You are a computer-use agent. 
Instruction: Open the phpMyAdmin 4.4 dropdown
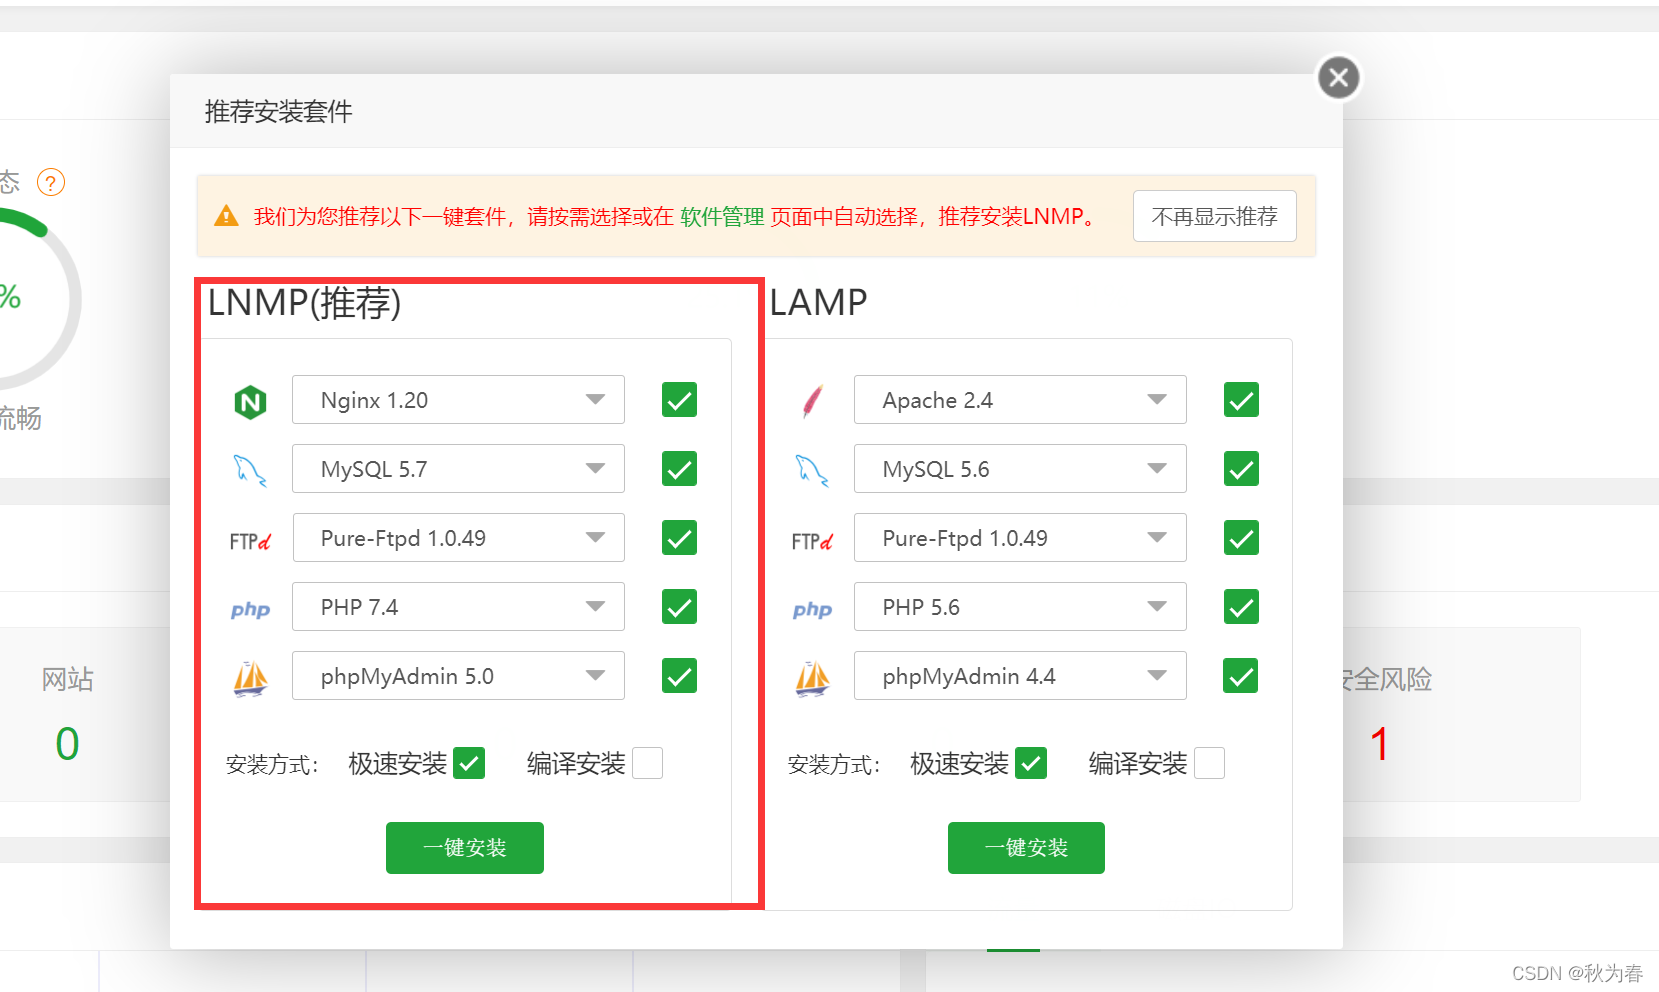coord(1020,676)
